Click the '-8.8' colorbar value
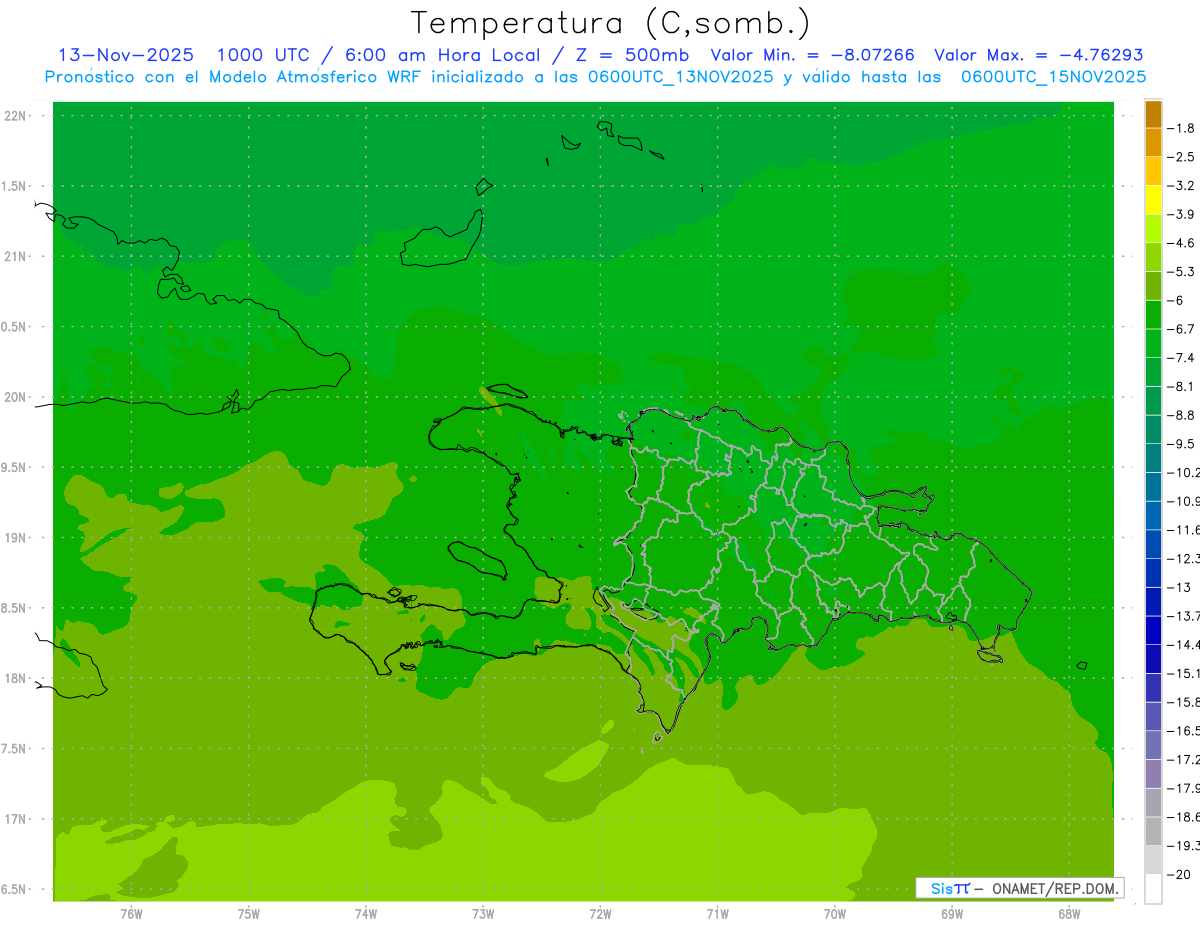 [x=1183, y=415]
